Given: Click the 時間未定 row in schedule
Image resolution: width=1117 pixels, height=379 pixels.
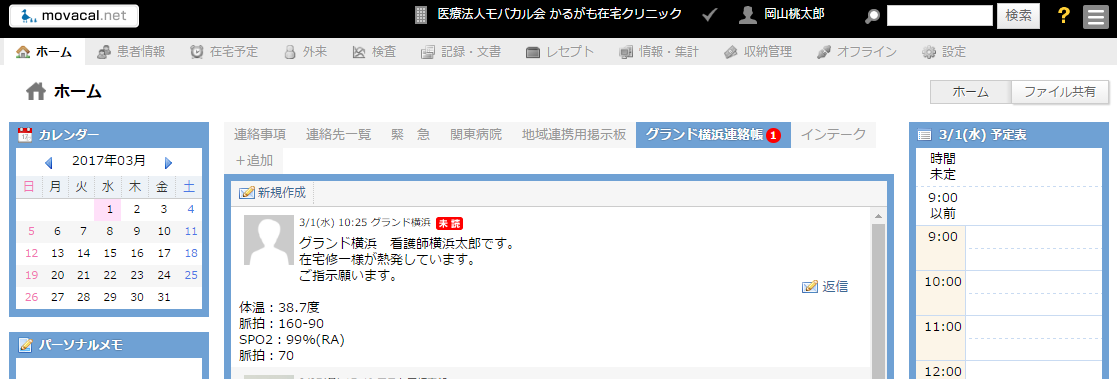Looking at the screenshot, I should (1009, 166).
